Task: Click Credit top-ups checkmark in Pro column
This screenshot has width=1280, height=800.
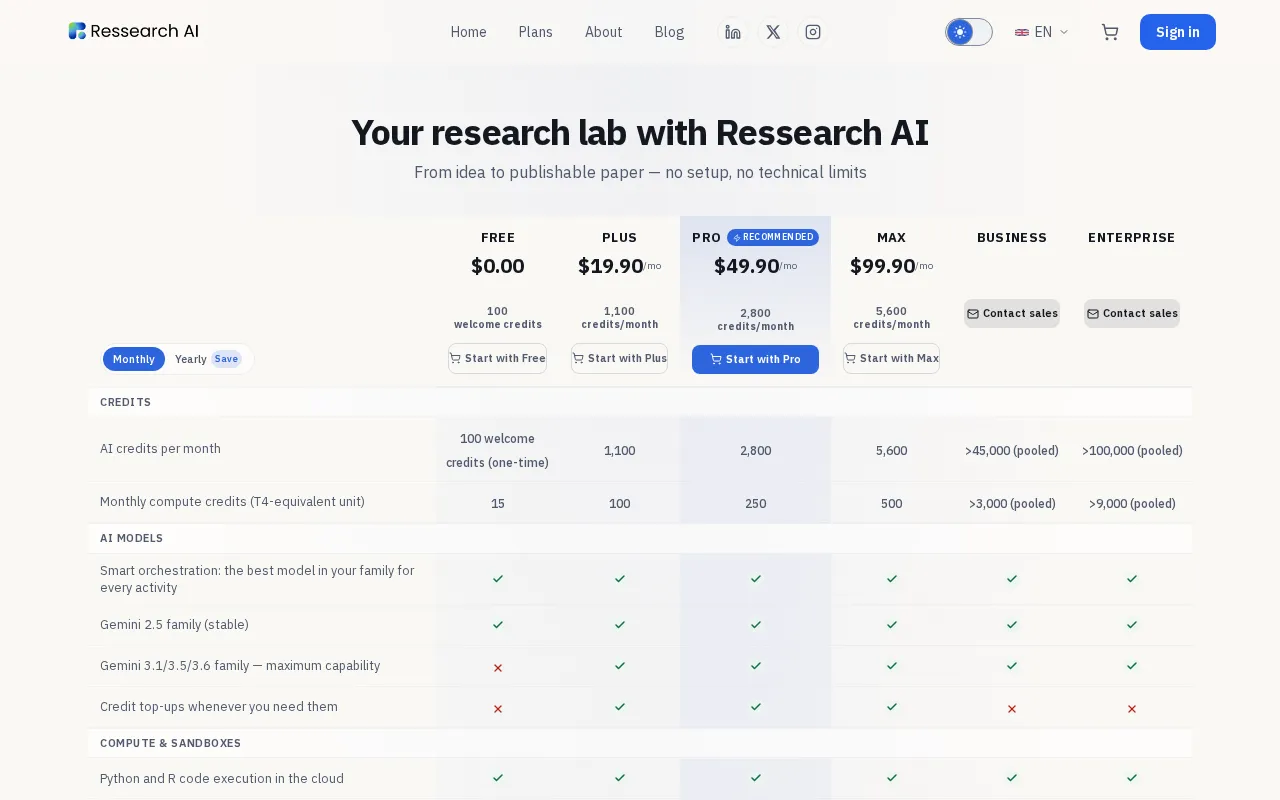Action: (756, 707)
